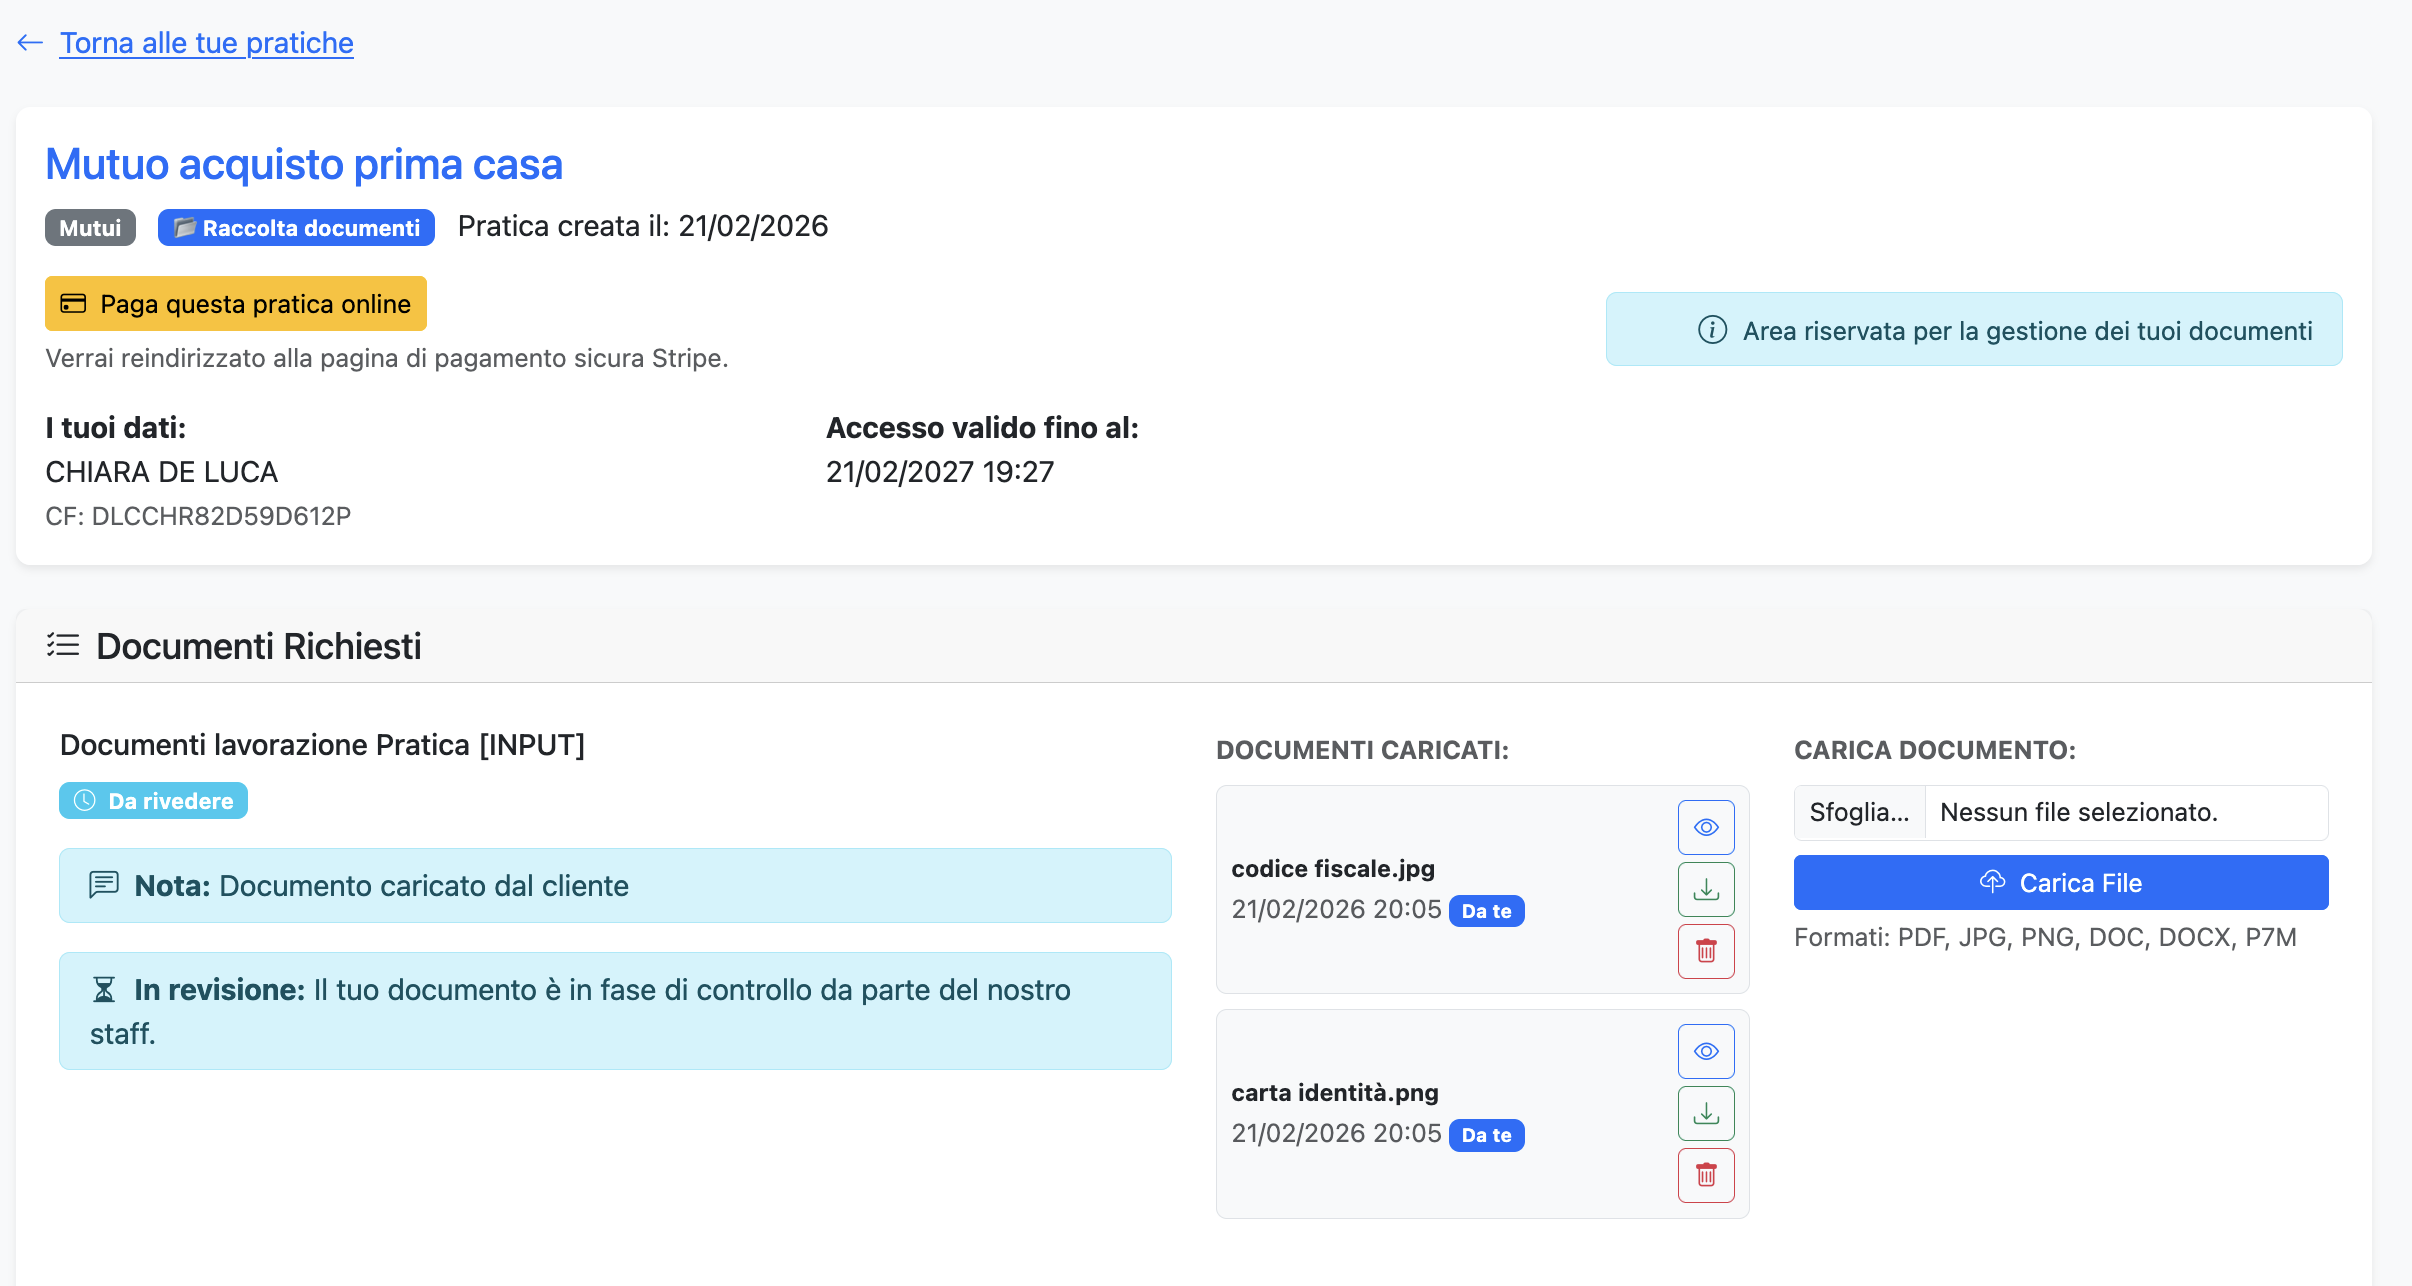The image size is (2412, 1286).
Task: Click the info icon in the reserved area banner
Action: (1712, 329)
